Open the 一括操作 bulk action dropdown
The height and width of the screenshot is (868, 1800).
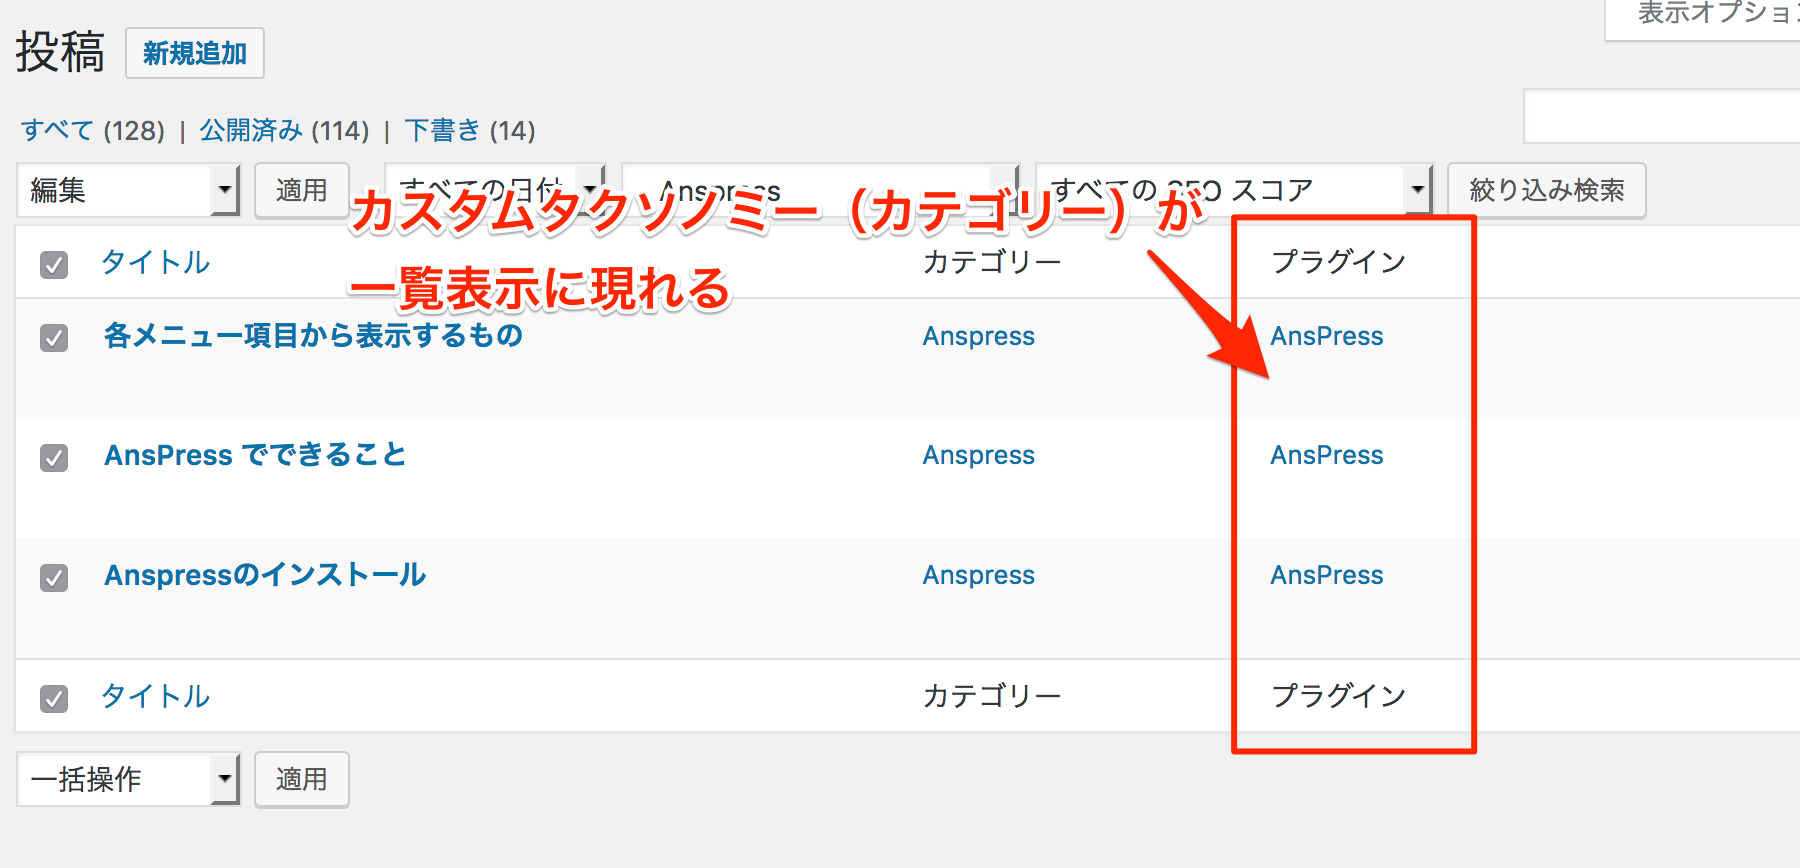coord(128,779)
